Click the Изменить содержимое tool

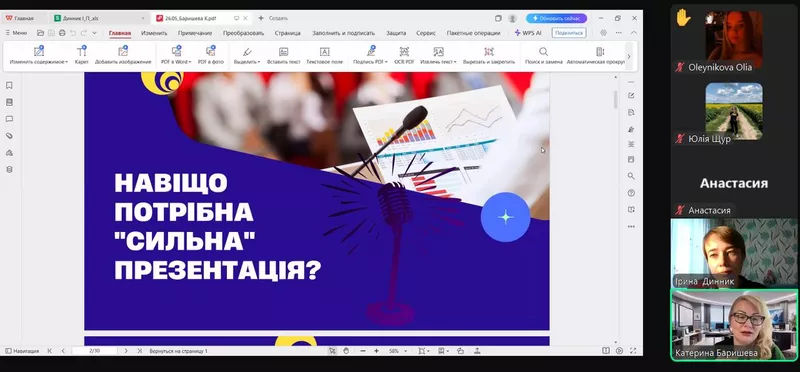39,56
